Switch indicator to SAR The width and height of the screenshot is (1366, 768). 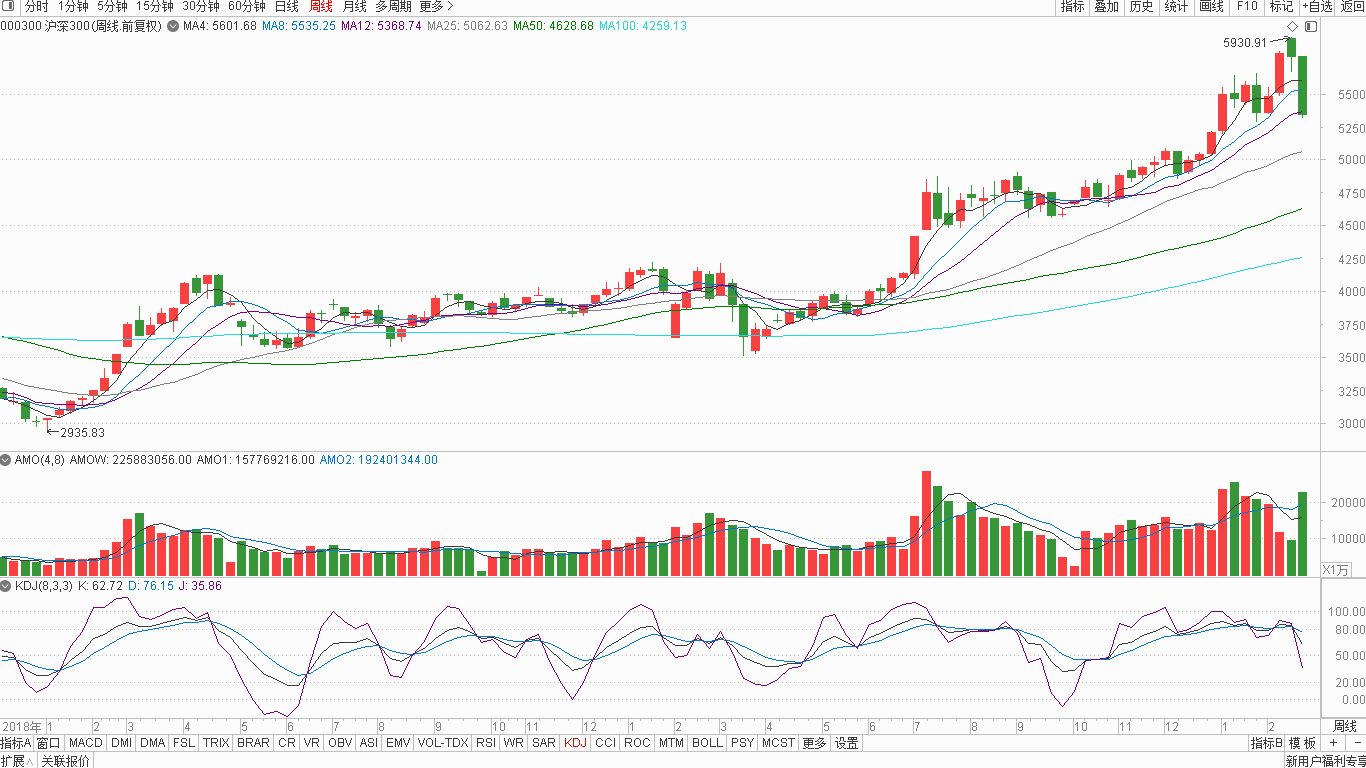[x=544, y=743]
